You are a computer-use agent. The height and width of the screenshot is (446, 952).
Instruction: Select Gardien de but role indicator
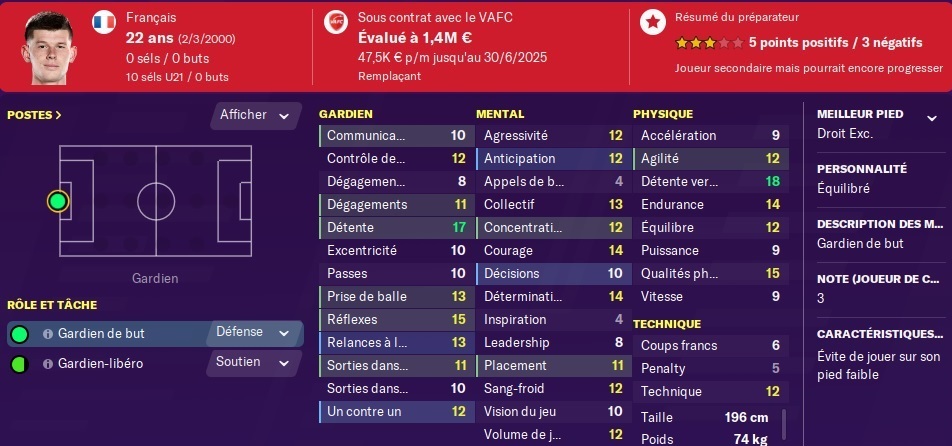tap(20, 334)
